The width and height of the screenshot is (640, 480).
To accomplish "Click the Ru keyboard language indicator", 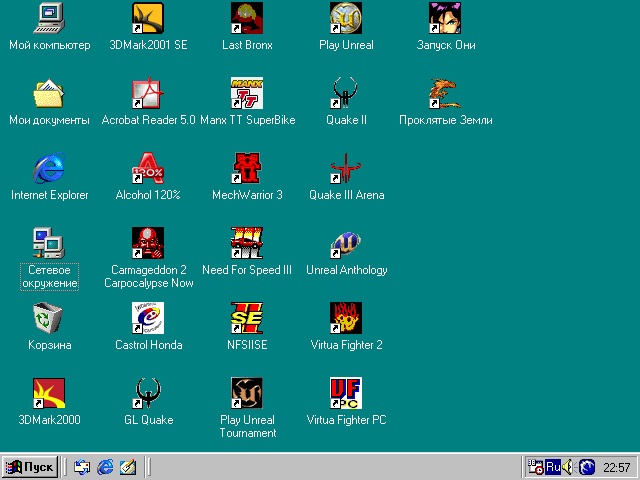I will click(553, 467).
